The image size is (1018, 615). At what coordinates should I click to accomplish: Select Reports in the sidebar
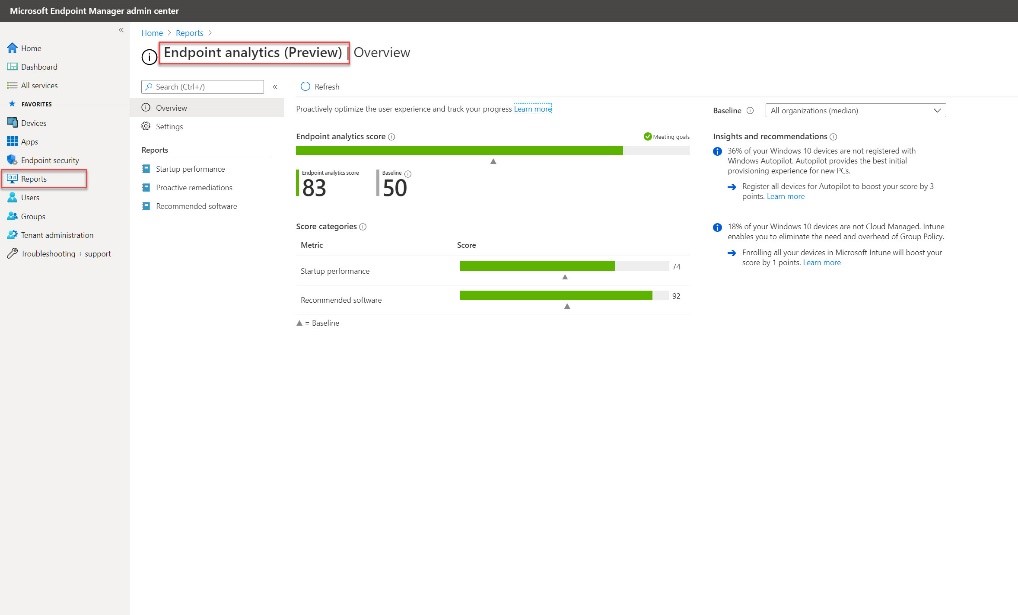33,179
